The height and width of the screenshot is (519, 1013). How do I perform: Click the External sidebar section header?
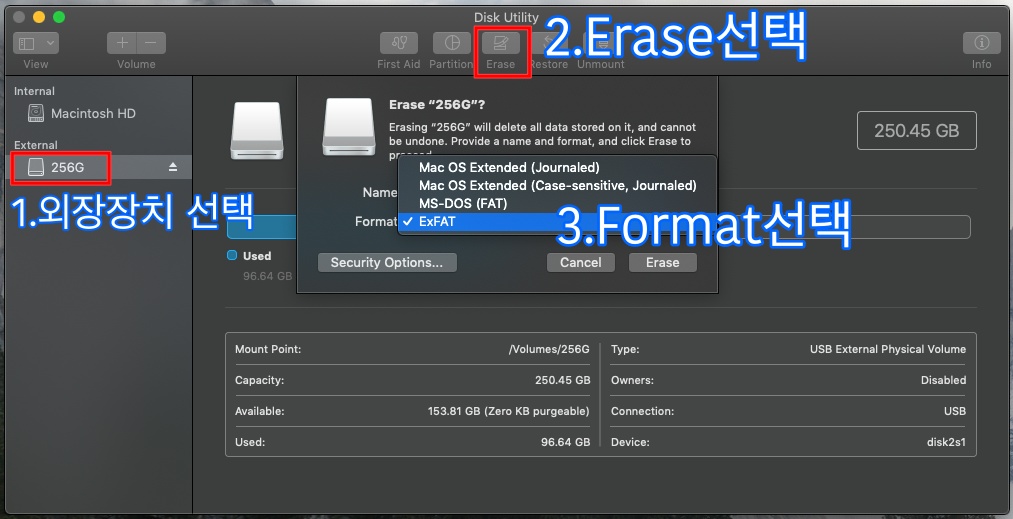36,145
